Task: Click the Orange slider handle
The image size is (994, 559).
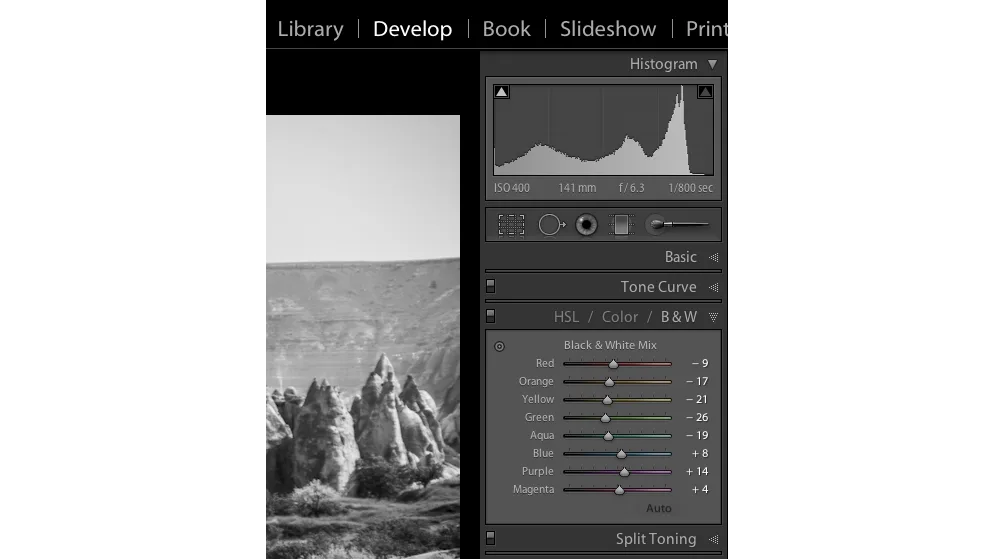Action: tap(609, 382)
